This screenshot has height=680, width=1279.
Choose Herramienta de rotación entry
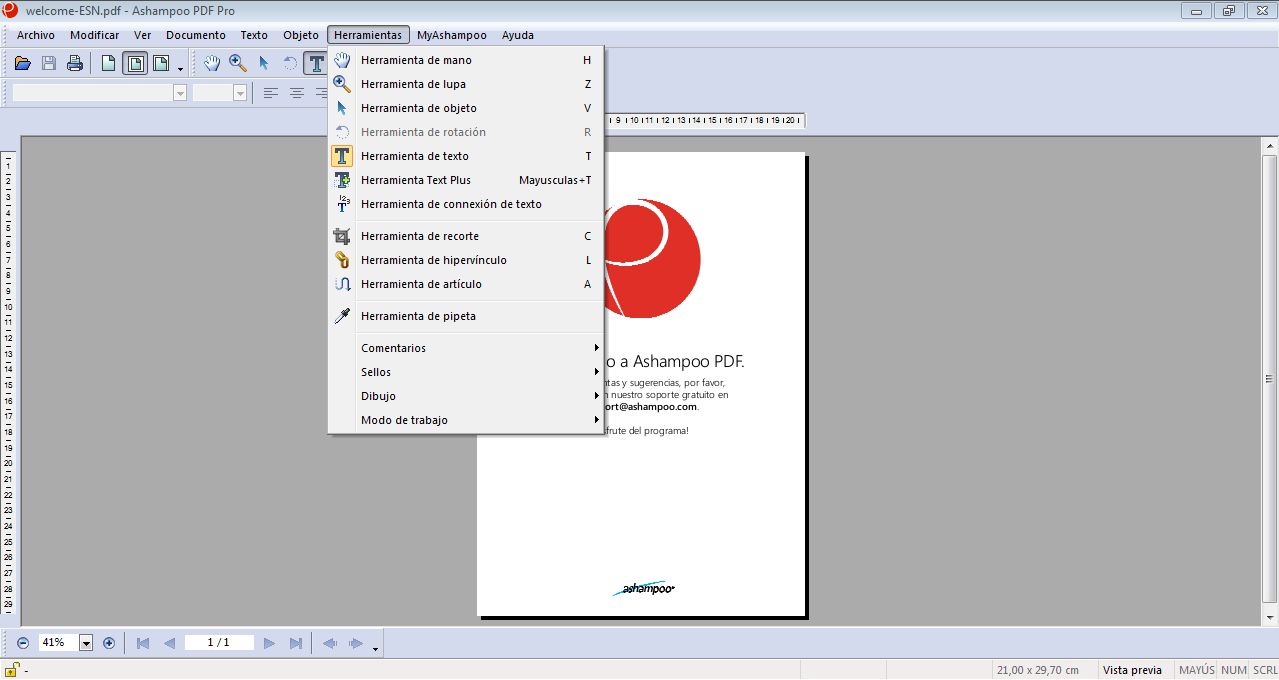466,132
